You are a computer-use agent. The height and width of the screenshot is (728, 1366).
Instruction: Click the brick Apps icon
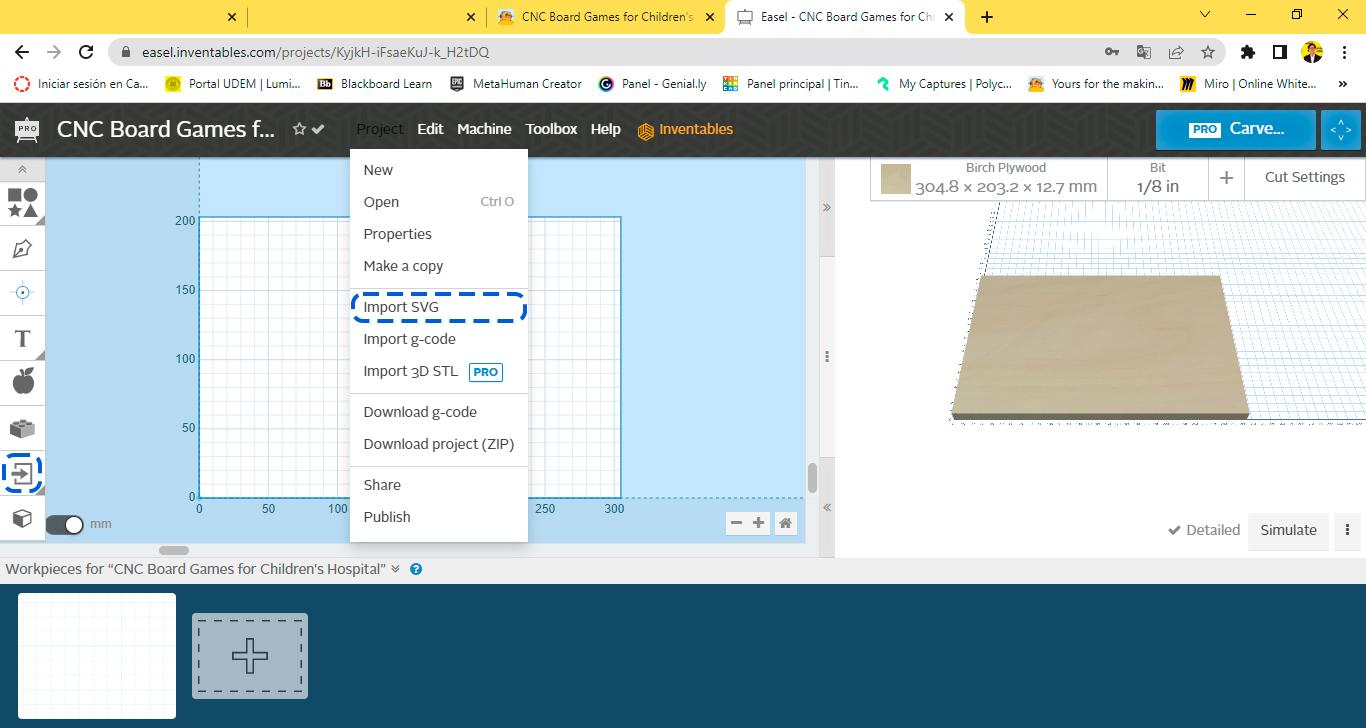[22, 427]
